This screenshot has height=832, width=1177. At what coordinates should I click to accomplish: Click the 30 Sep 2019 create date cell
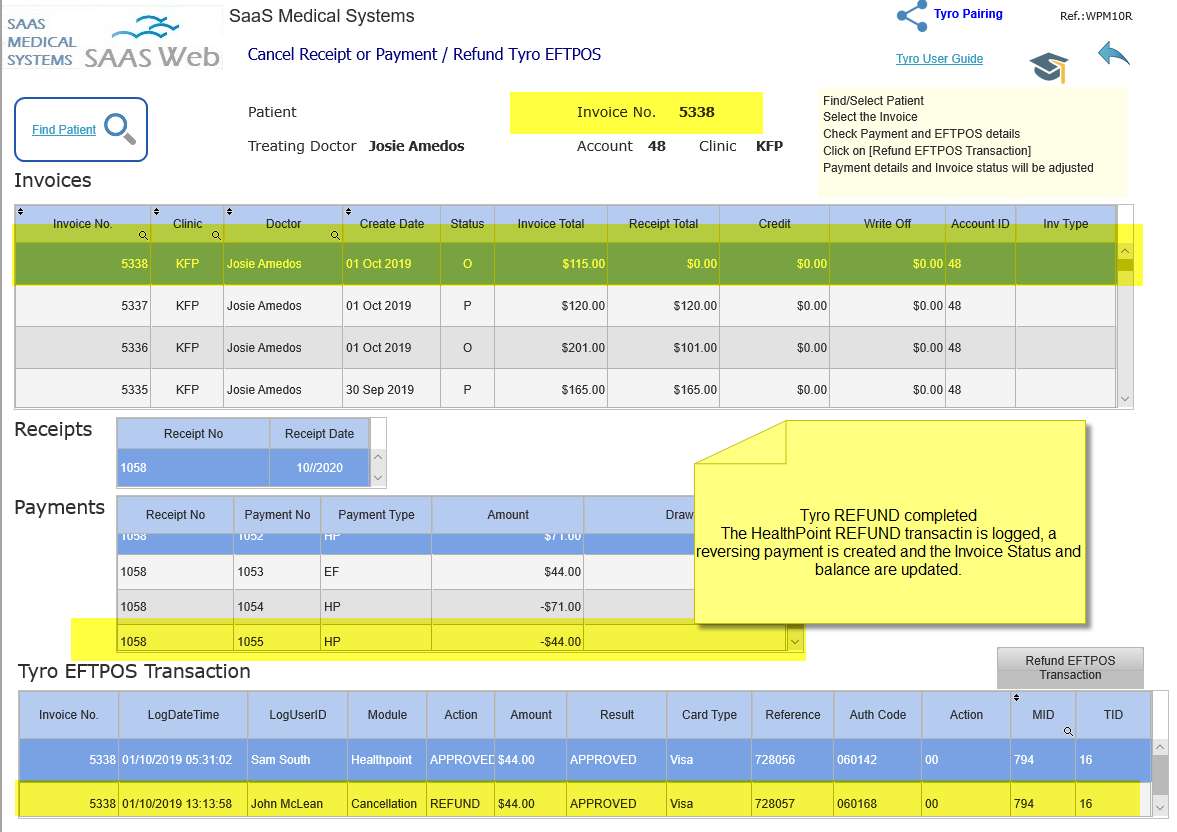pos(391,390)
